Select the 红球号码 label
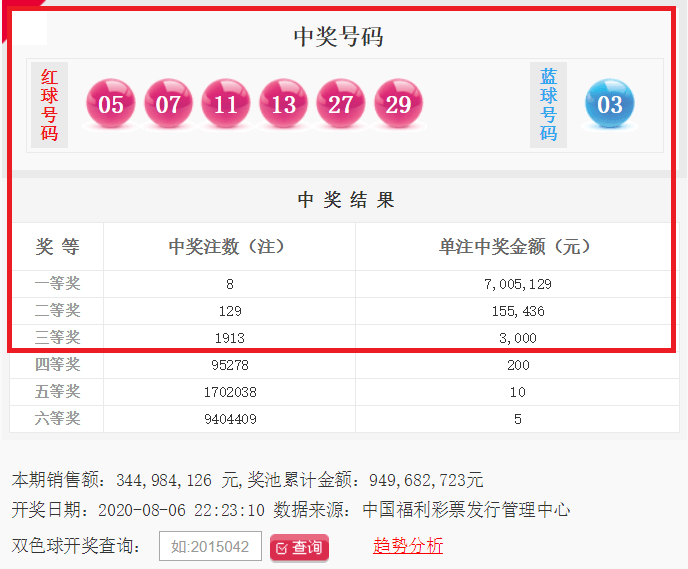688x569 pixels. [x=49, y=105]
